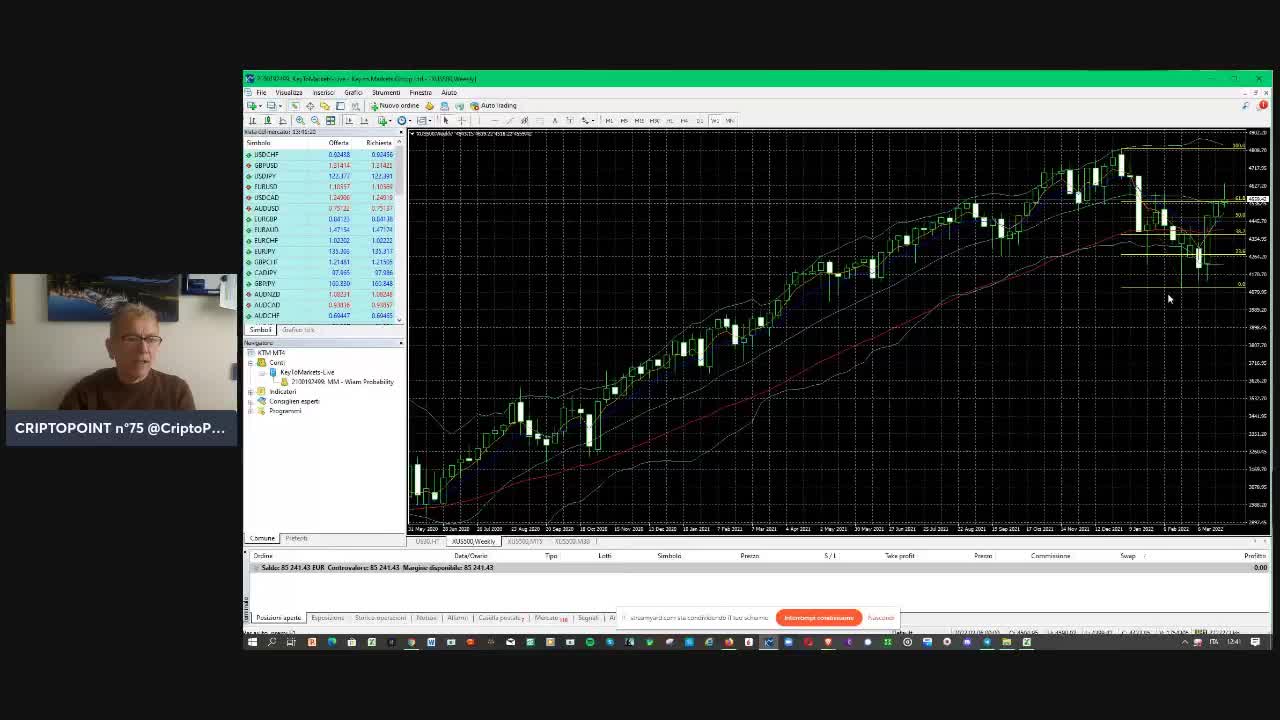The image size is (1280, 720).
Task: Select the AUDUSD symbol row
Action: pos(320,208)
